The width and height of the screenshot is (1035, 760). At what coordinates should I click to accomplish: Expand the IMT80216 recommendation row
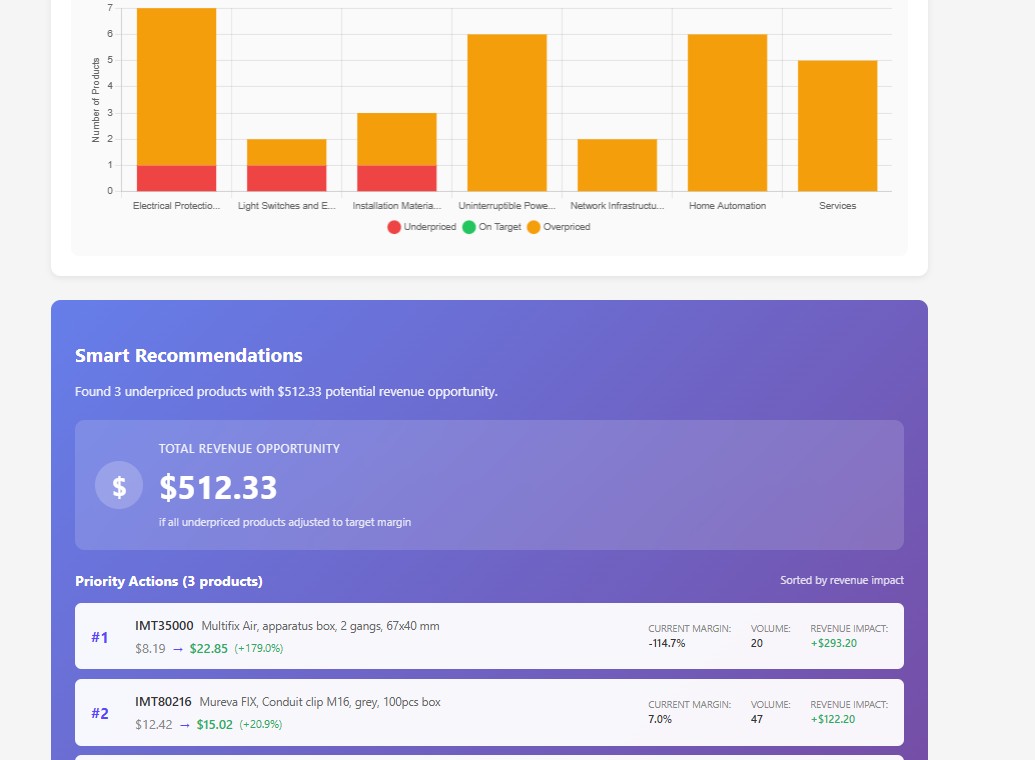(x=488, y=712)
